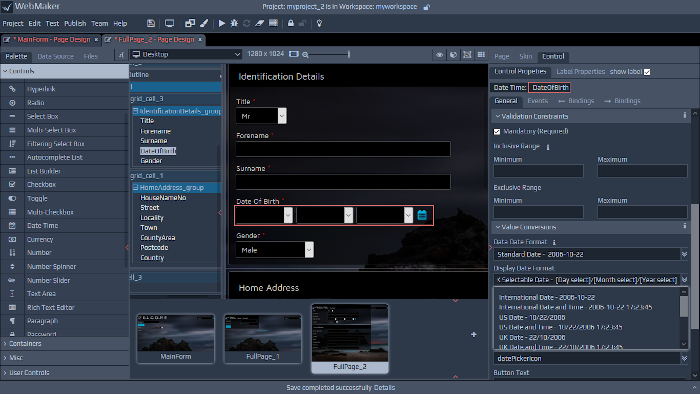This screenshot has height=394, width=700.
Task: Click the pin icon beside the Files tab
Action: point(121,55)
